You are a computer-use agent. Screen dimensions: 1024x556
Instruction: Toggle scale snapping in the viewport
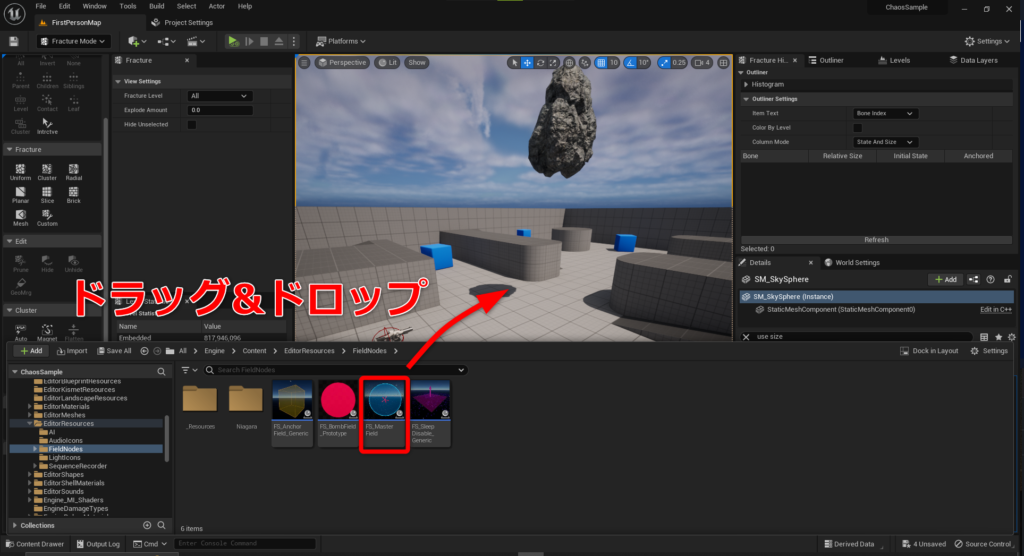pos(664,63)
